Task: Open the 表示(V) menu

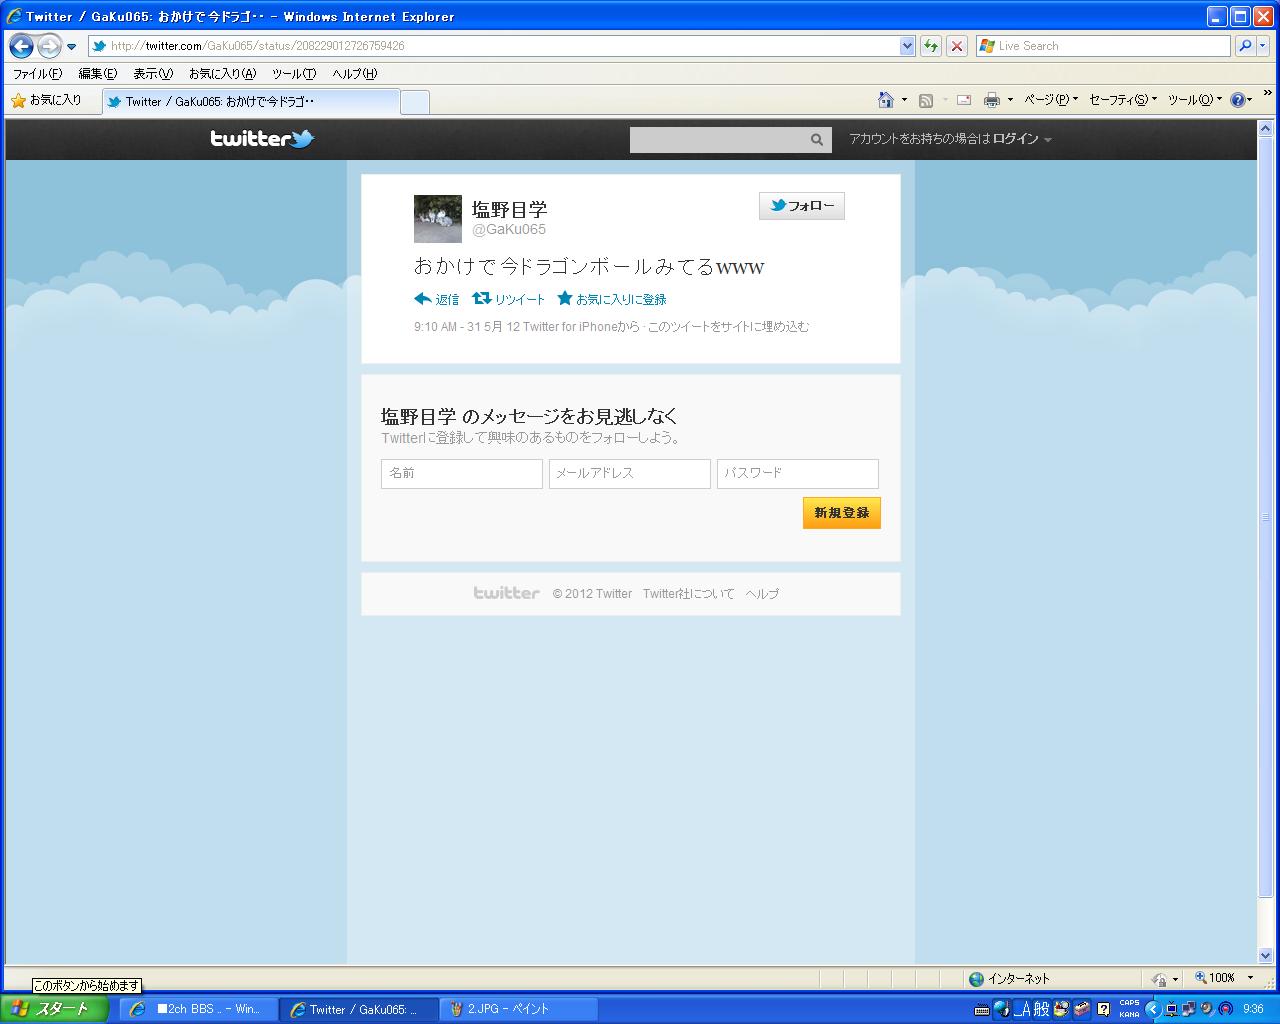Action: [x=153, y=74]
